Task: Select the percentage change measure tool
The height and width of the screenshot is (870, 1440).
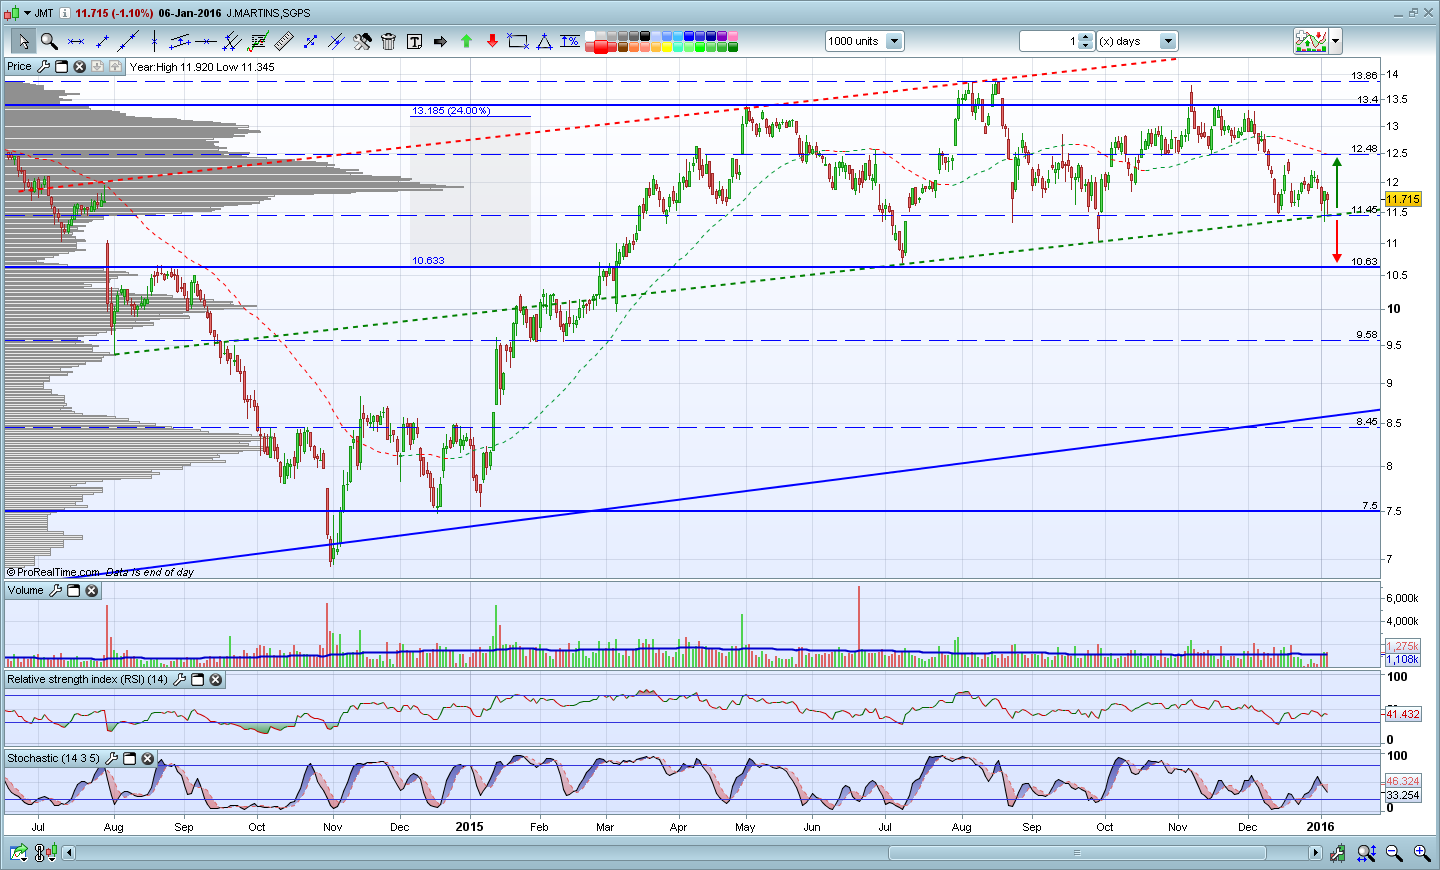Action: tap(570, 41)
